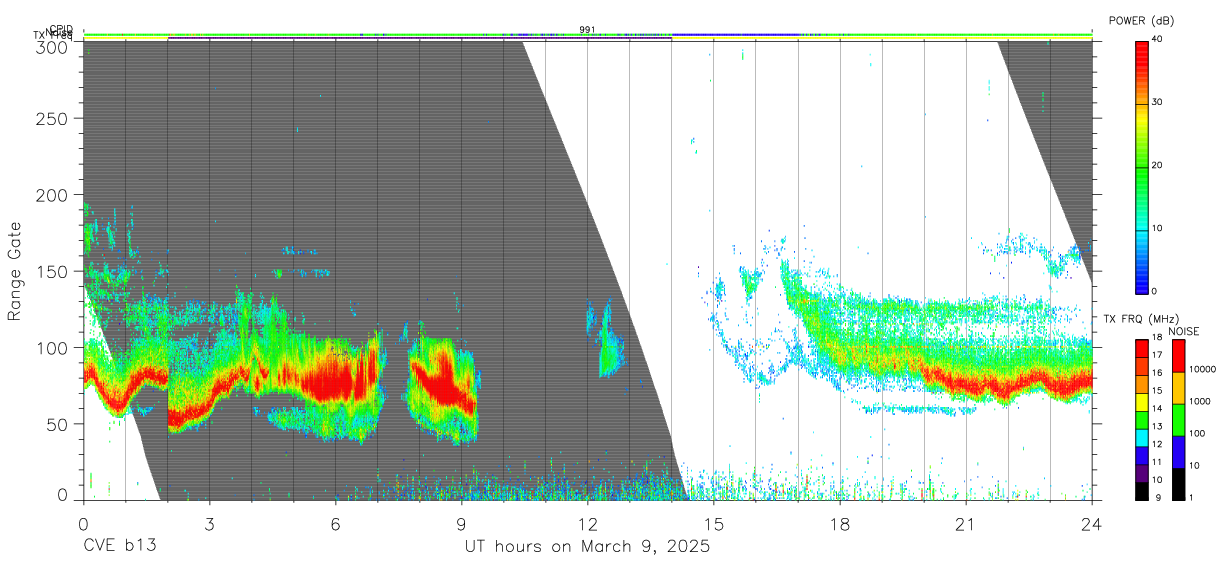The image size is (1228, 567).
Task: Click the '12' frequency scale label
Action: (x=1156, y=445)
